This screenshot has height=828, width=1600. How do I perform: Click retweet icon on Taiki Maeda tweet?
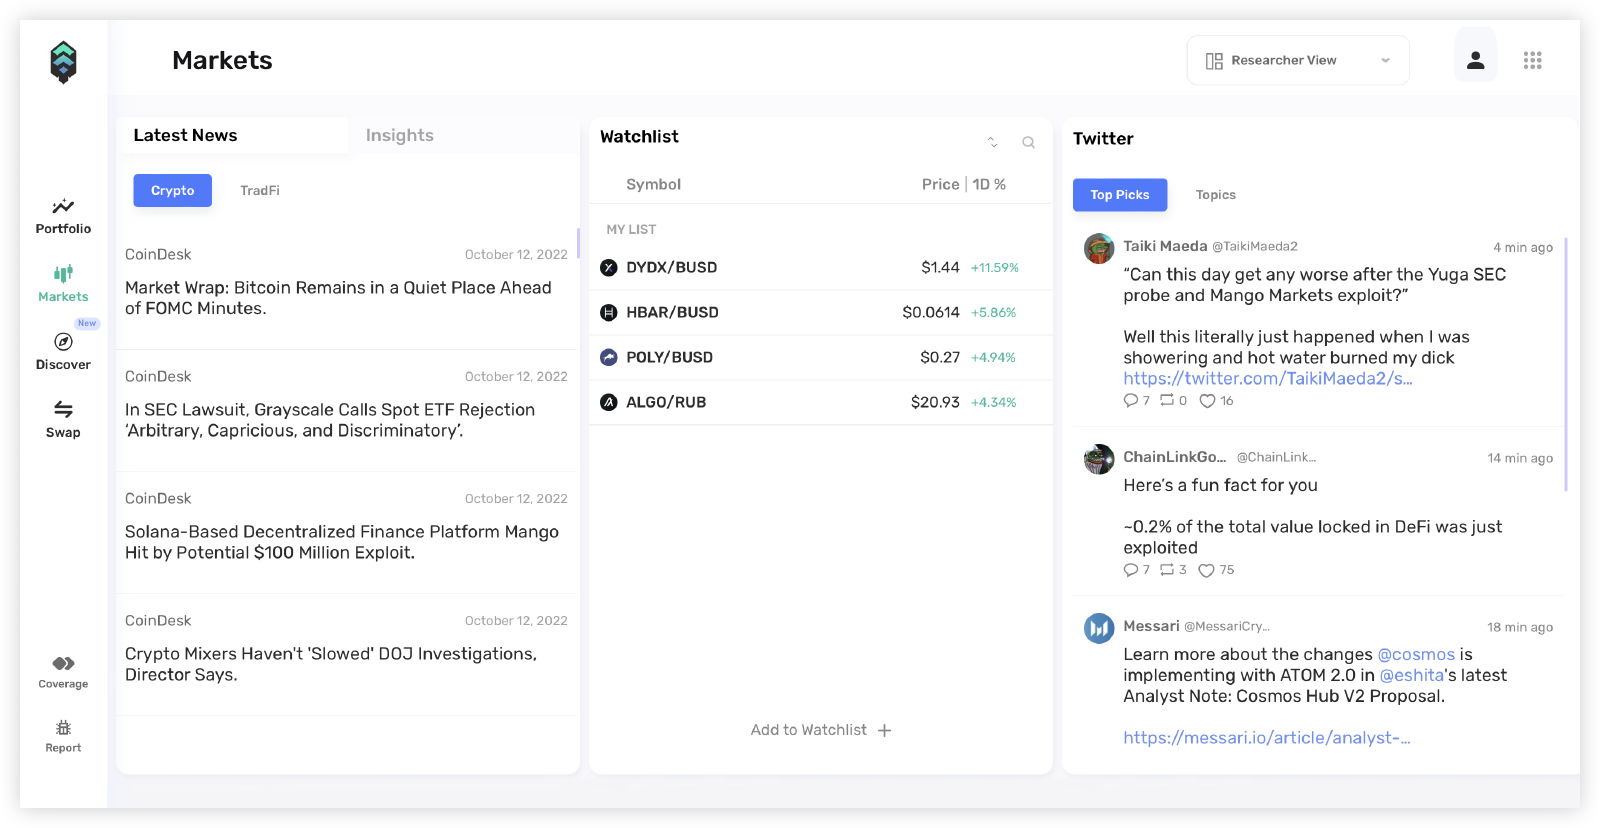(1167, 400)
